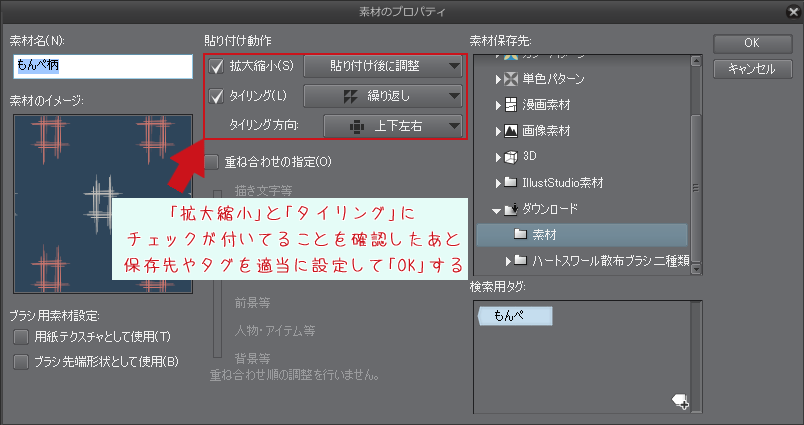
Task: Click the 素材名 input field
Action: 103,66
